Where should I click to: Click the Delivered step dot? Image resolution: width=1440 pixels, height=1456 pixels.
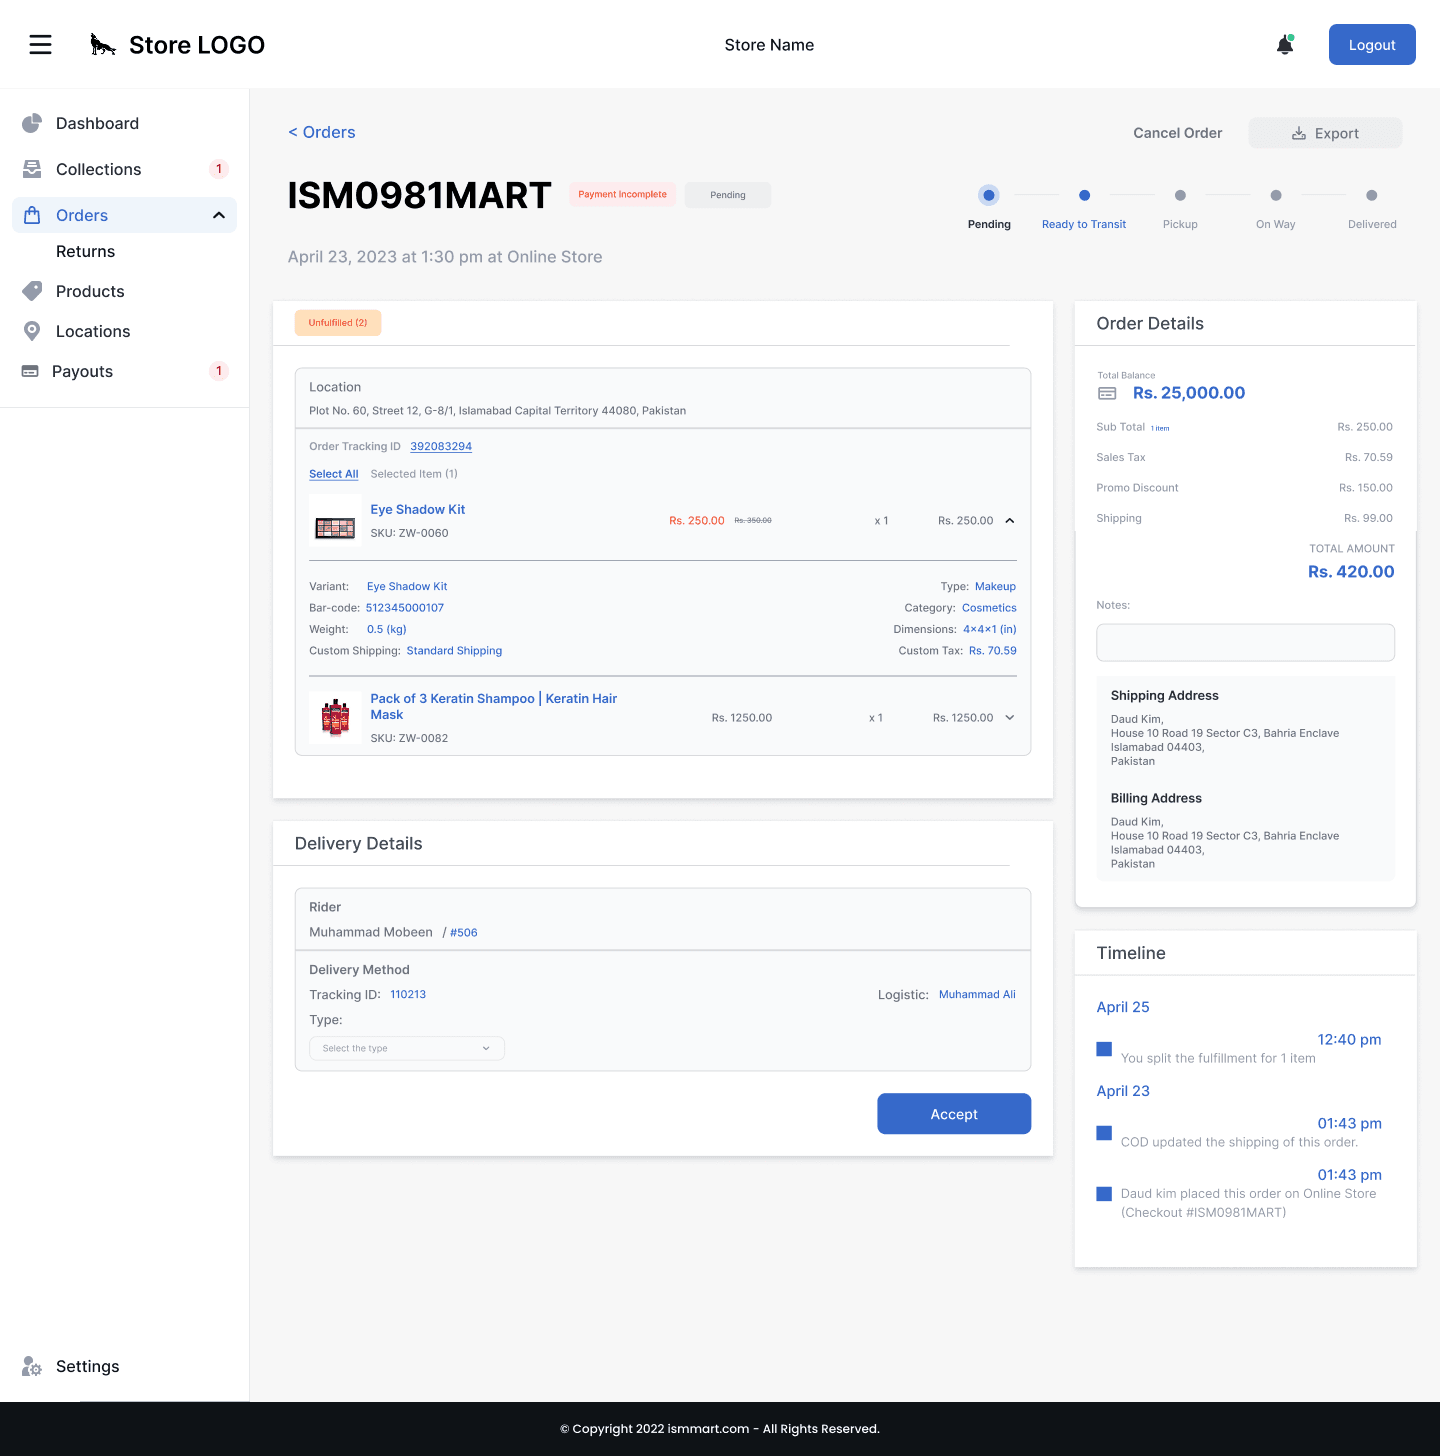1372,195
